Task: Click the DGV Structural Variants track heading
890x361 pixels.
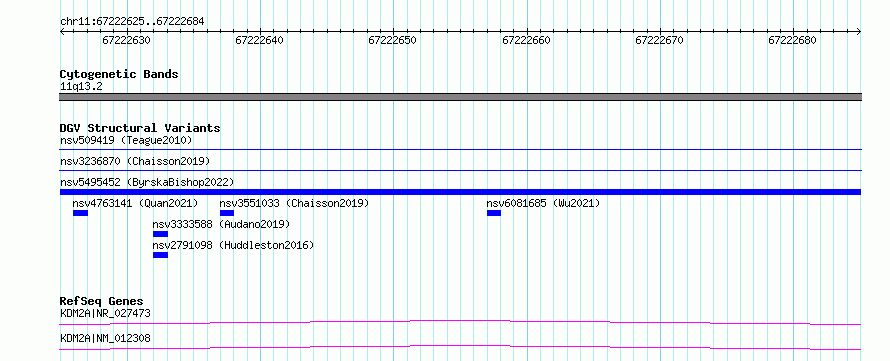Action: (x=140, y=128)
